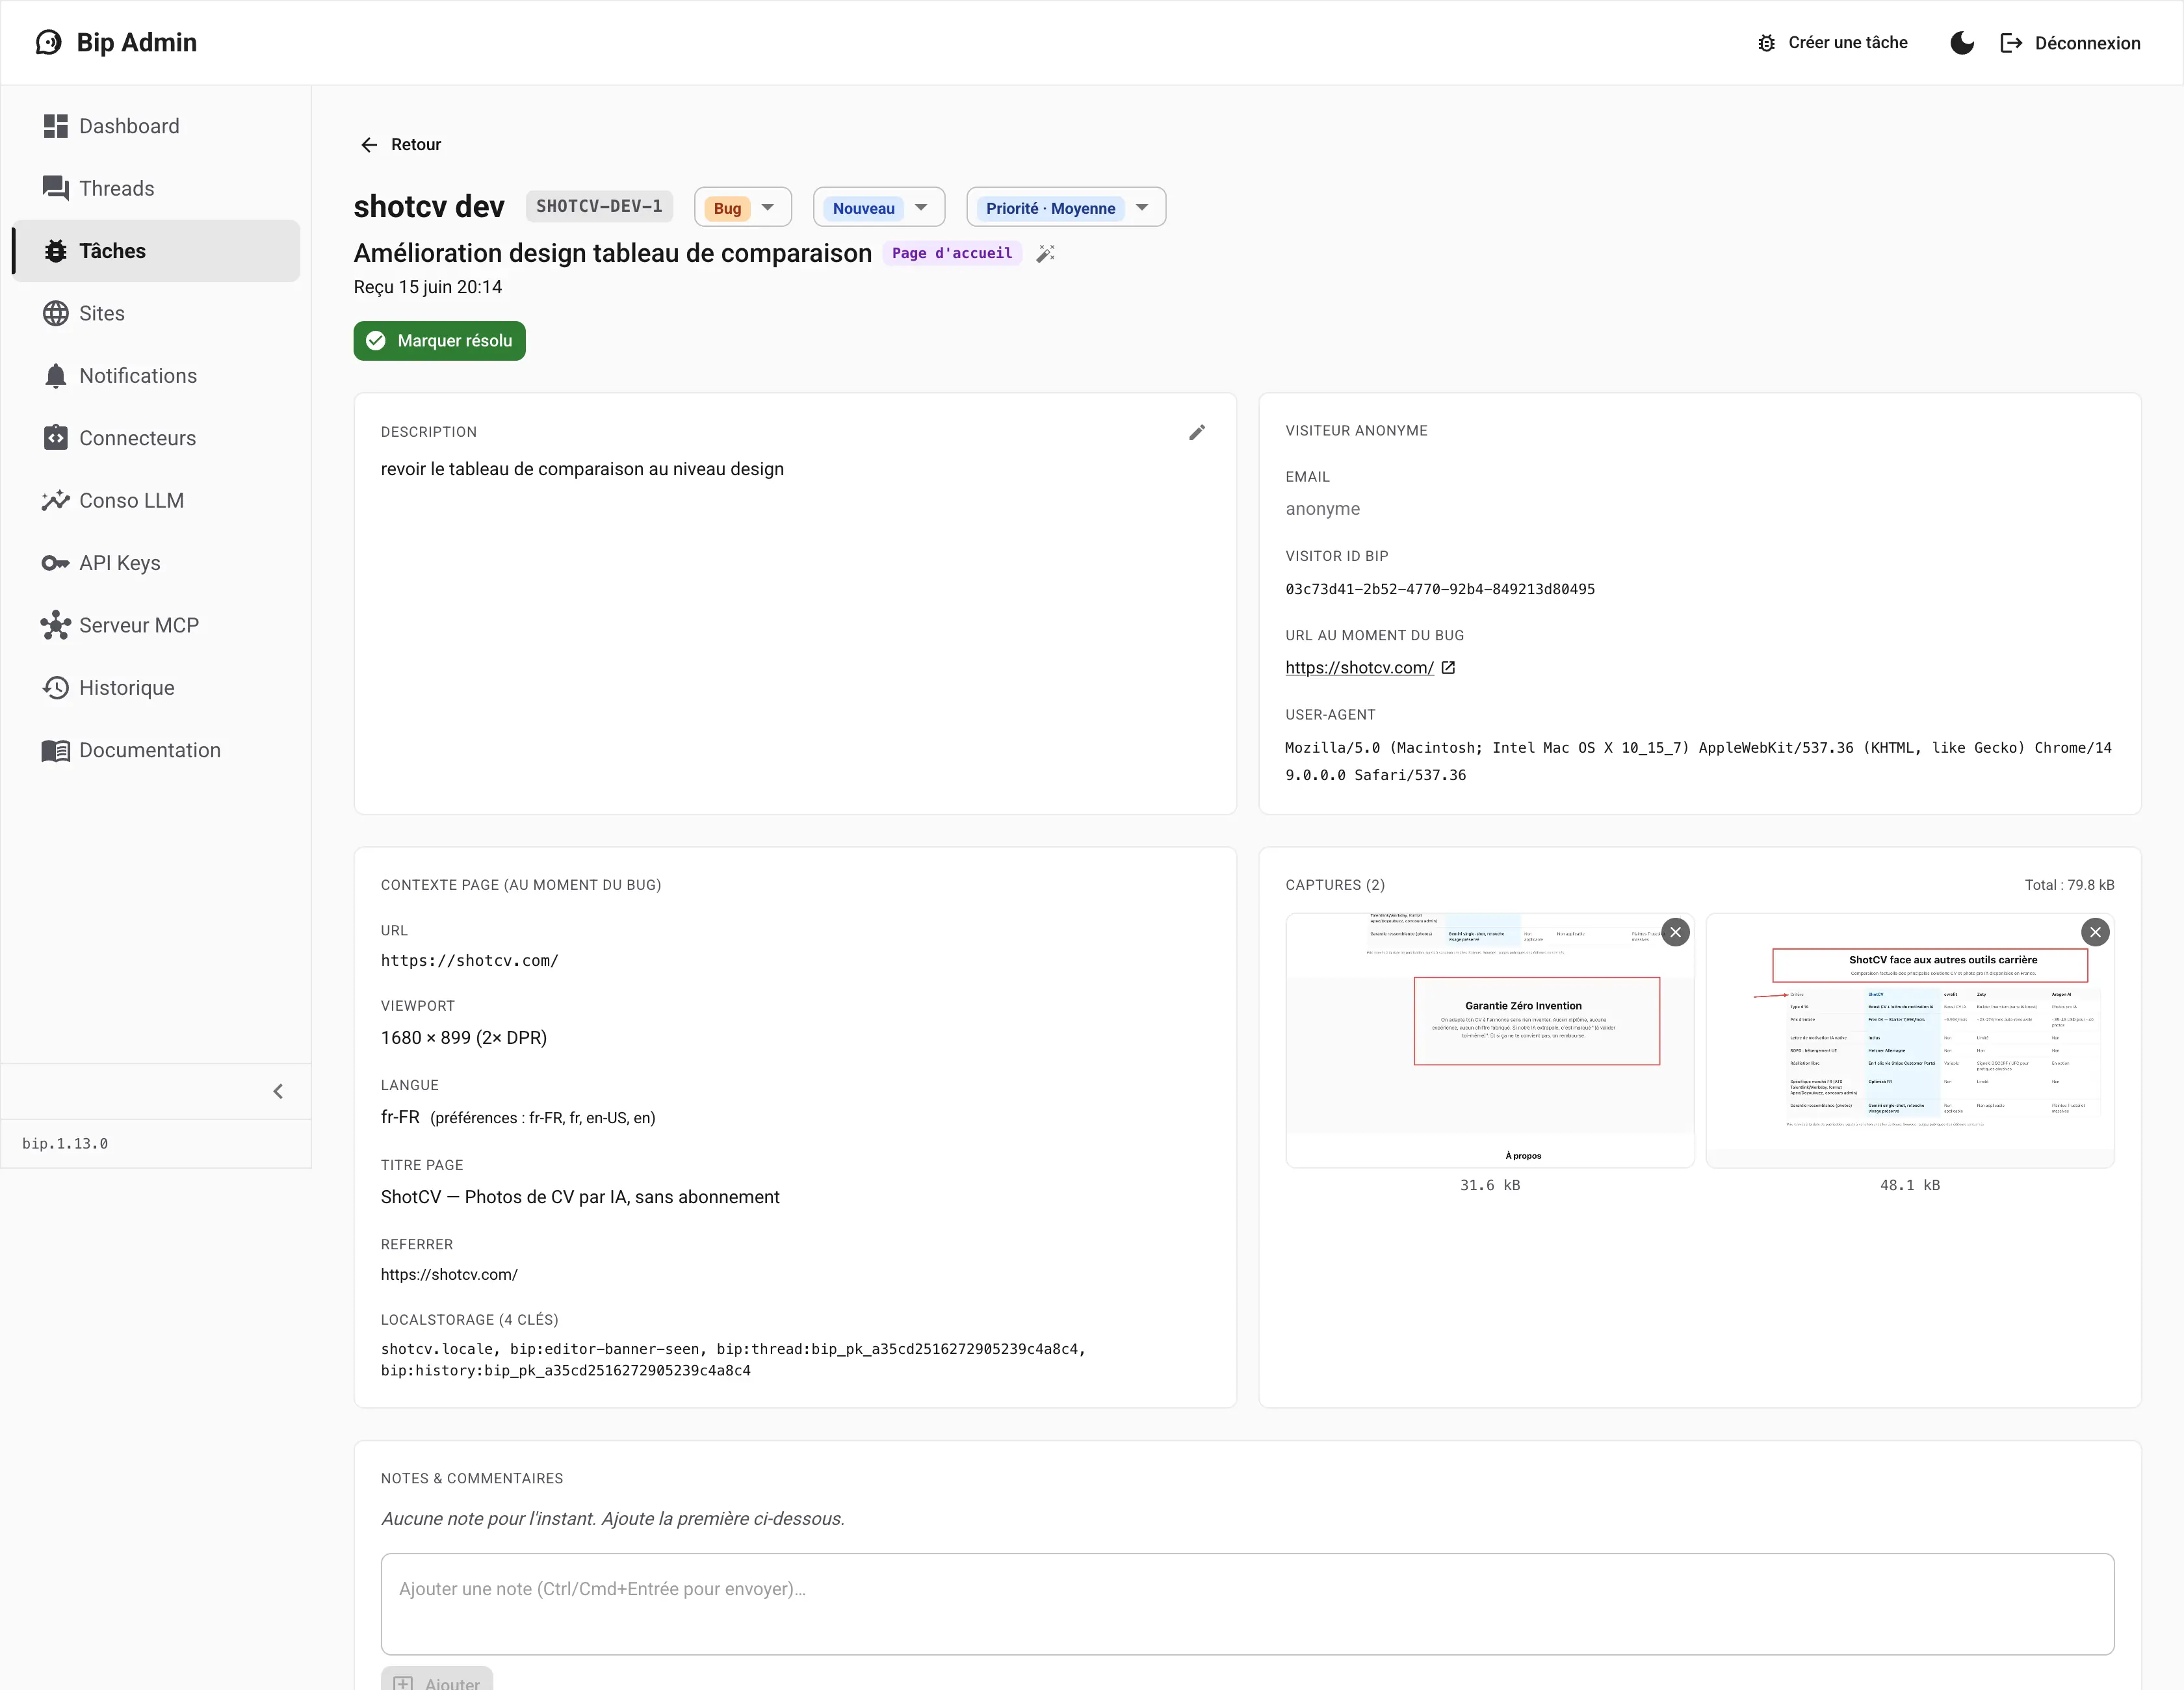Remove the 31.6 kB capture
Screen dimensions: 2184x1690
click(x=1676, y=932)
